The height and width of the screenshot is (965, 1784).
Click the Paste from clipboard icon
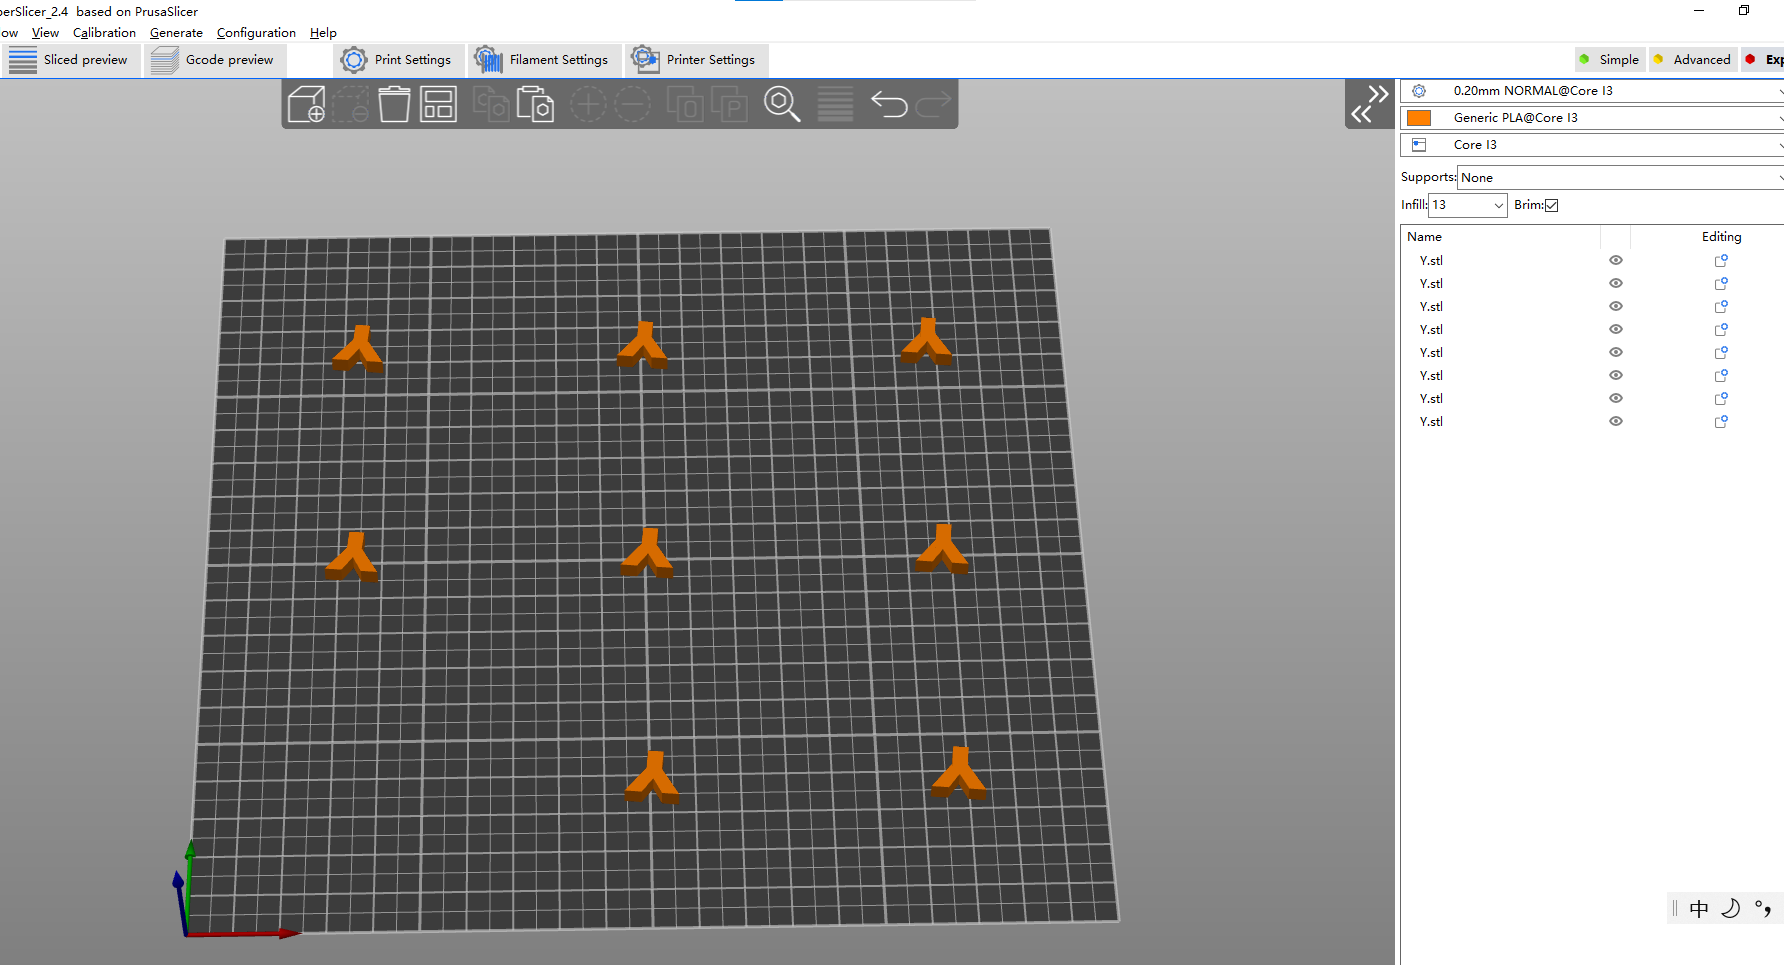click(535, 104)
